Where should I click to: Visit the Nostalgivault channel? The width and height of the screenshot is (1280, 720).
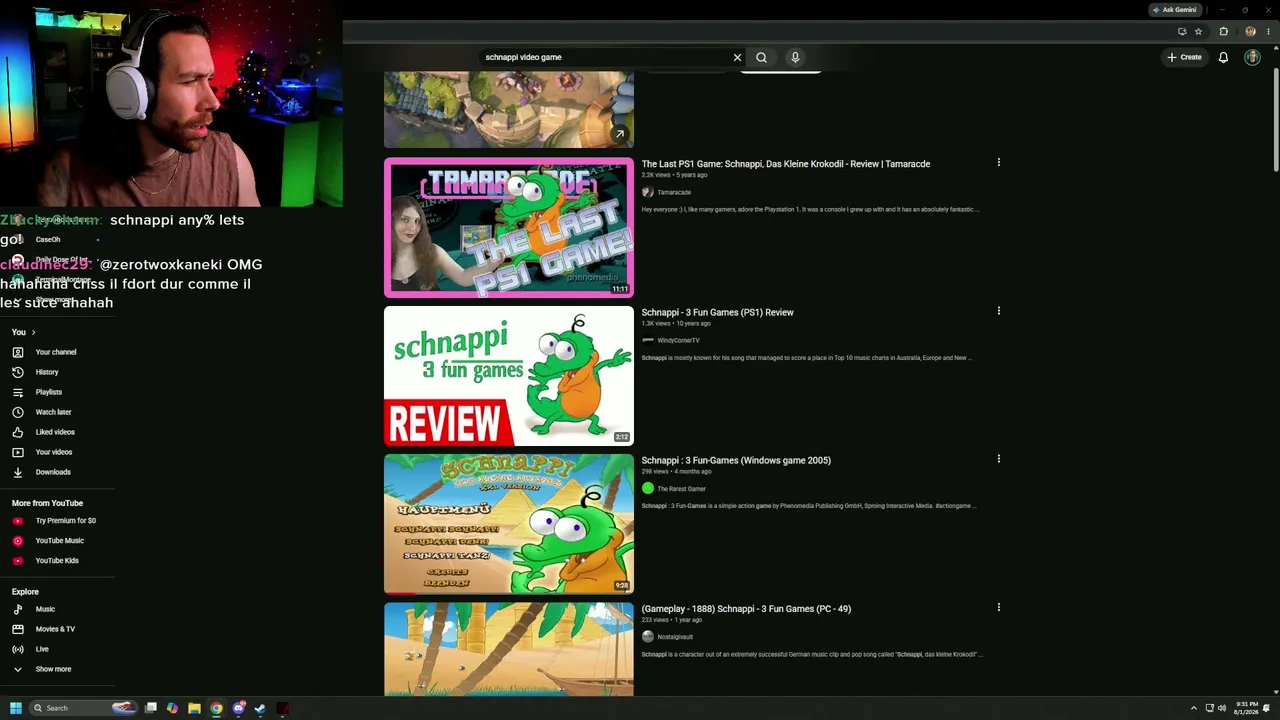pyautogui.click(x=675, y=637)
